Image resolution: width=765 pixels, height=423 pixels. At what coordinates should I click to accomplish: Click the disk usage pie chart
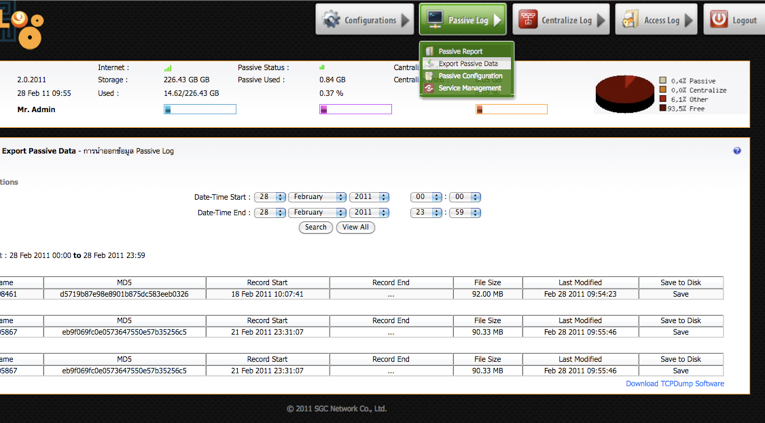pyautogui.click(x=624, y=94)
